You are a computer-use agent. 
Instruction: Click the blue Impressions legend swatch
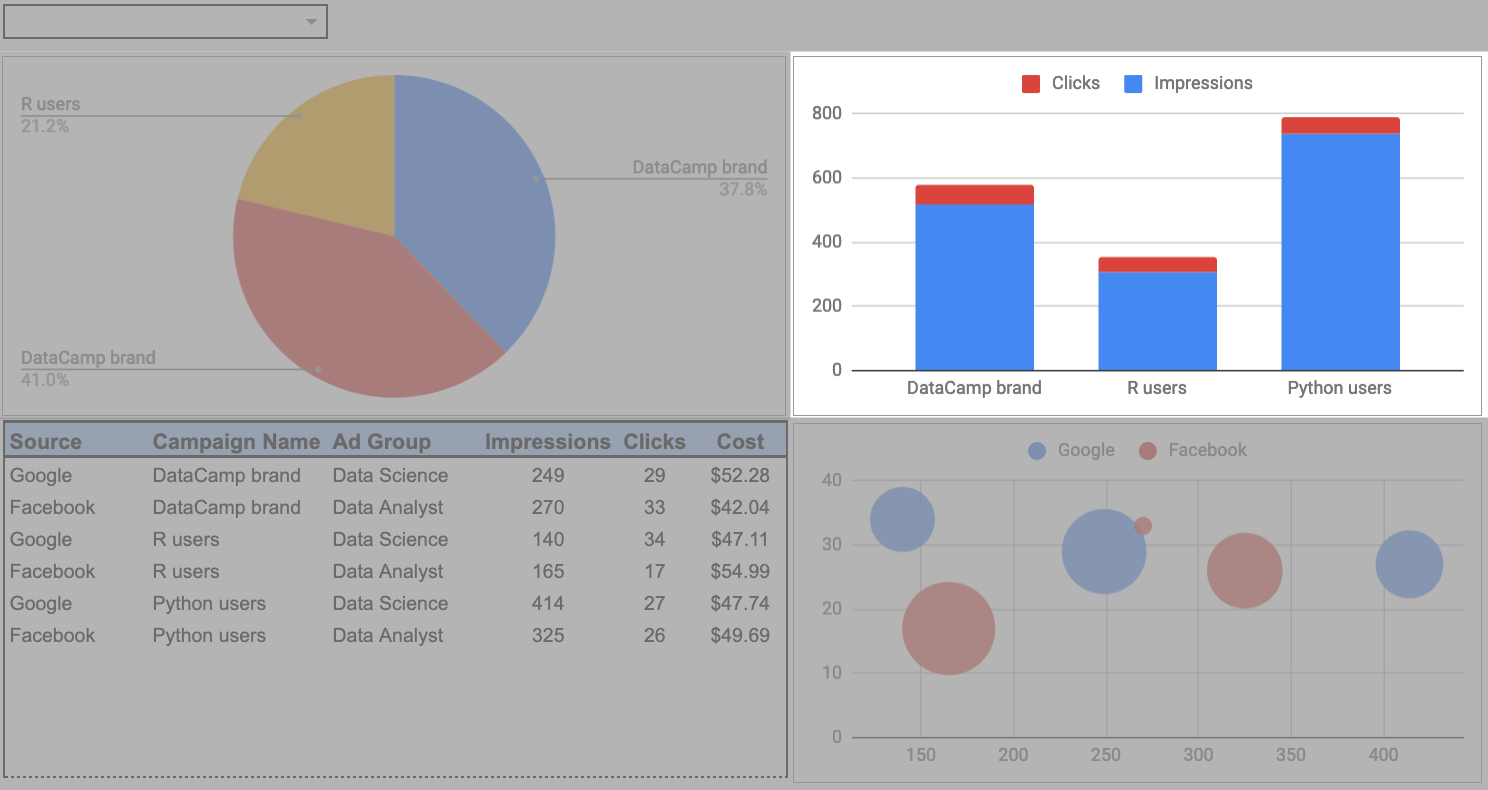1133,84
